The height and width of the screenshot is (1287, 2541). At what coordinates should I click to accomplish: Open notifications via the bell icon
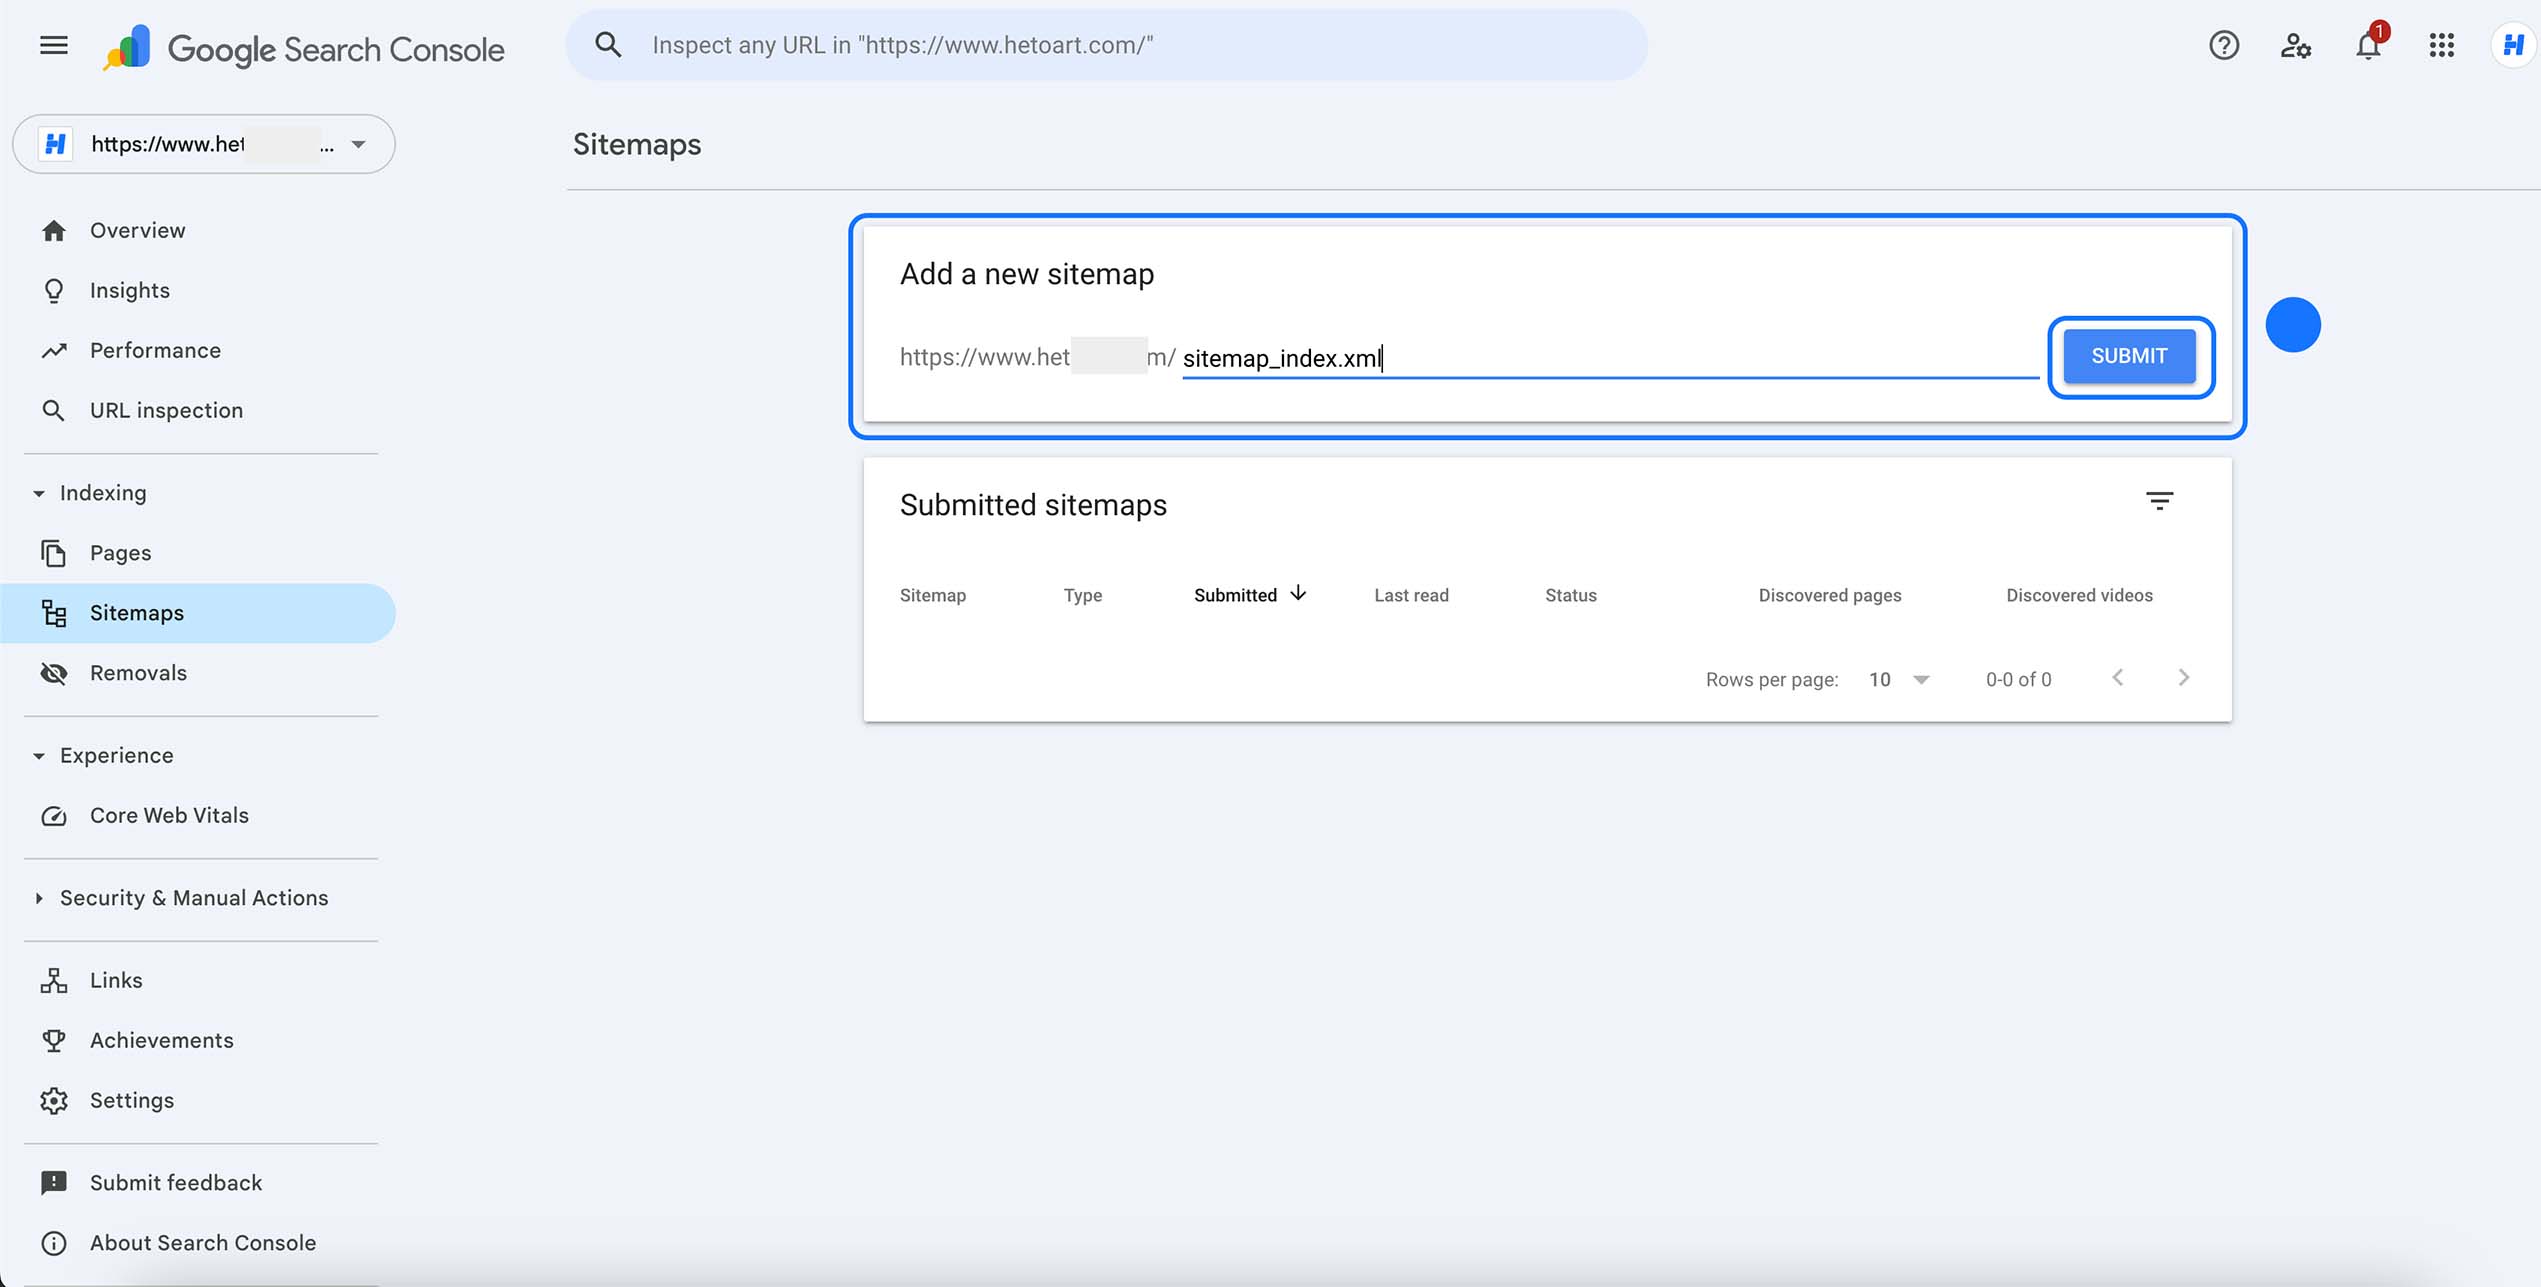2367,45
